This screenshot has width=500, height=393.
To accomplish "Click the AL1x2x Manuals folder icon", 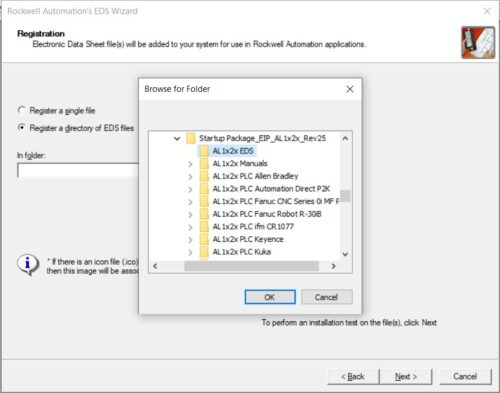I will coord(204,164).
